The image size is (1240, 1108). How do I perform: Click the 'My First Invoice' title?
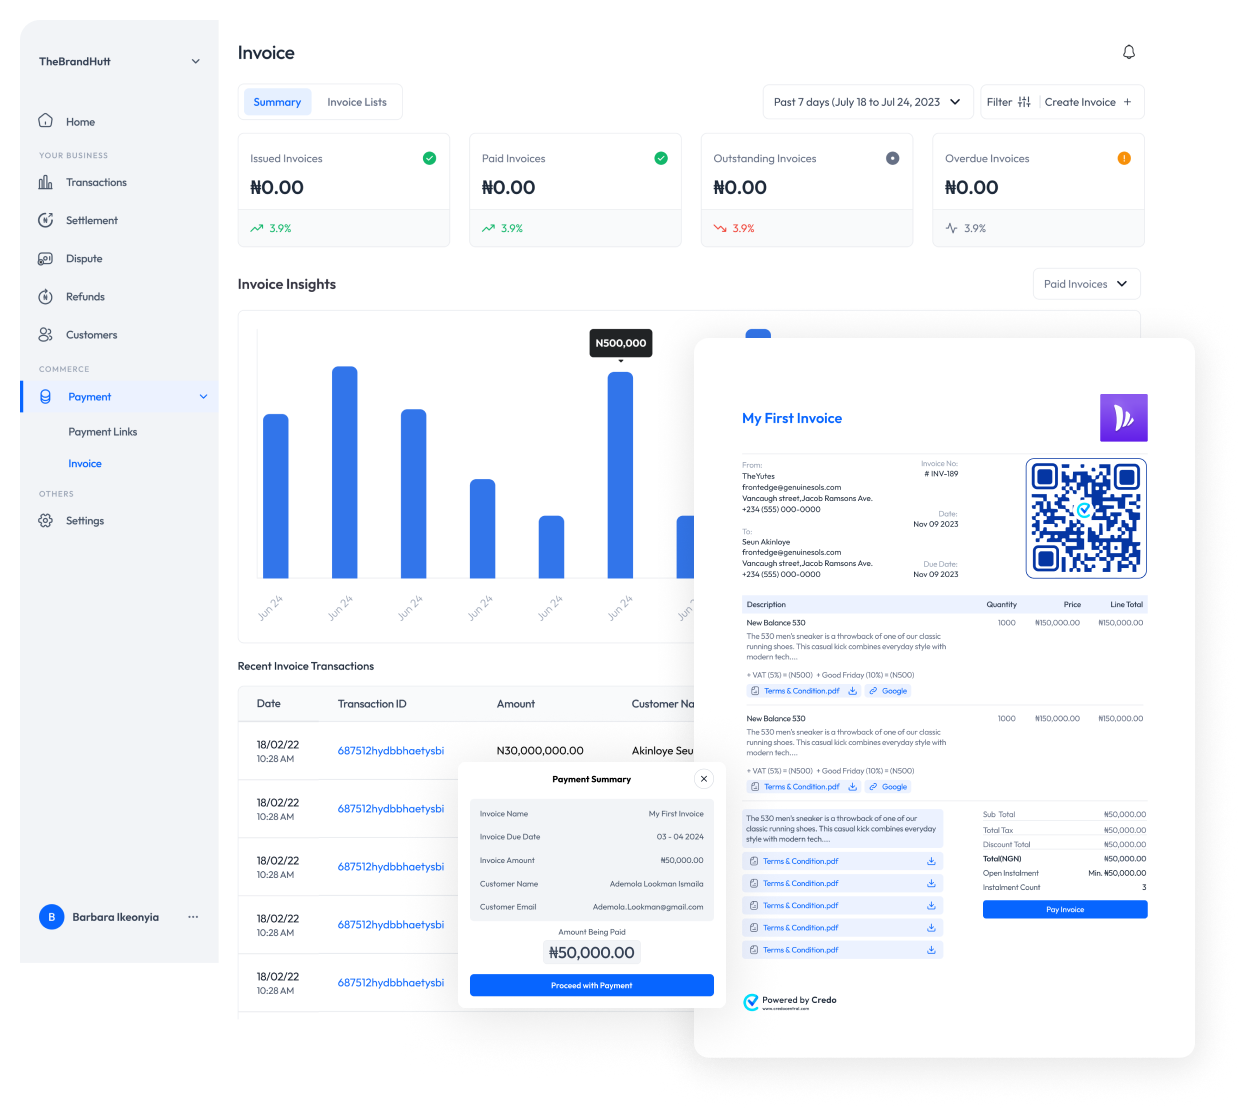coord(792,418)
